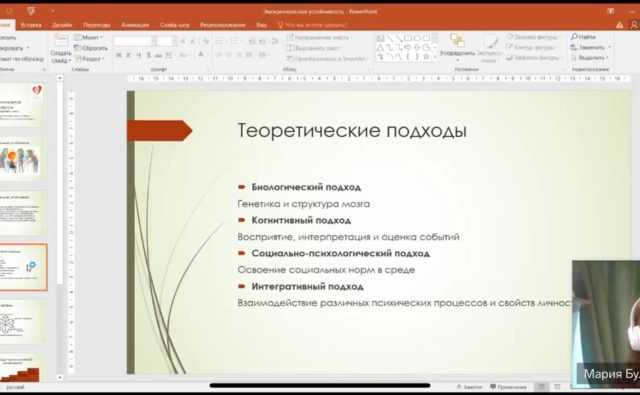Toggle italic К formatting

(129, 55)
